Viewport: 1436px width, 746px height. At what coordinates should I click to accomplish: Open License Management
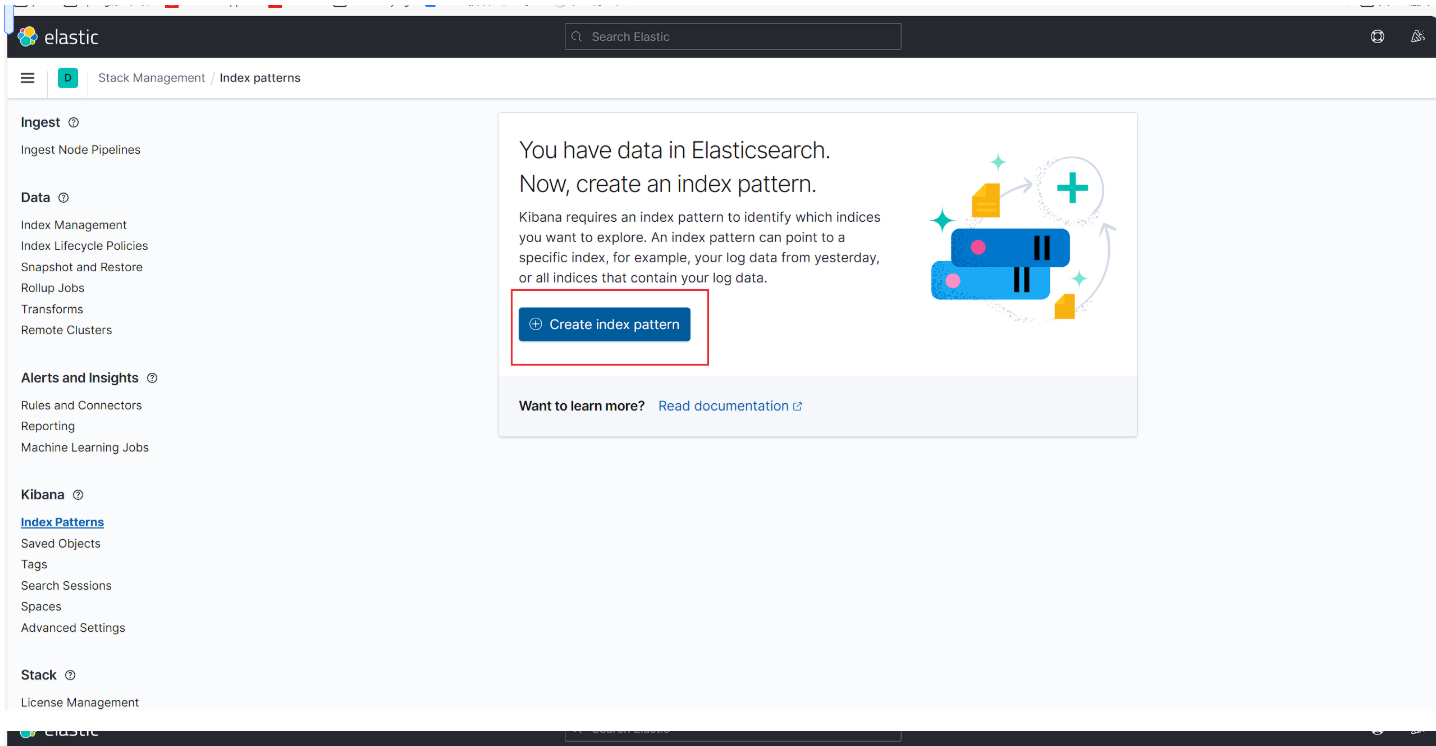(x=80, y=703)
